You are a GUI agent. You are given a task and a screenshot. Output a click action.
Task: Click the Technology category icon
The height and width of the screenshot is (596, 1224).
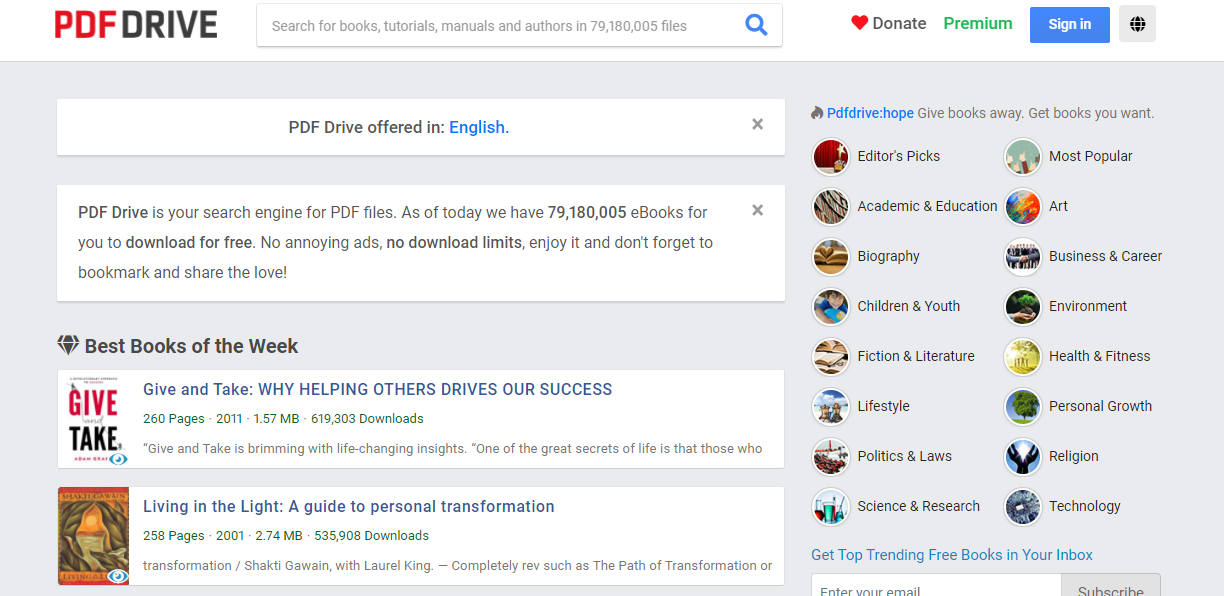coord(1023,506)
